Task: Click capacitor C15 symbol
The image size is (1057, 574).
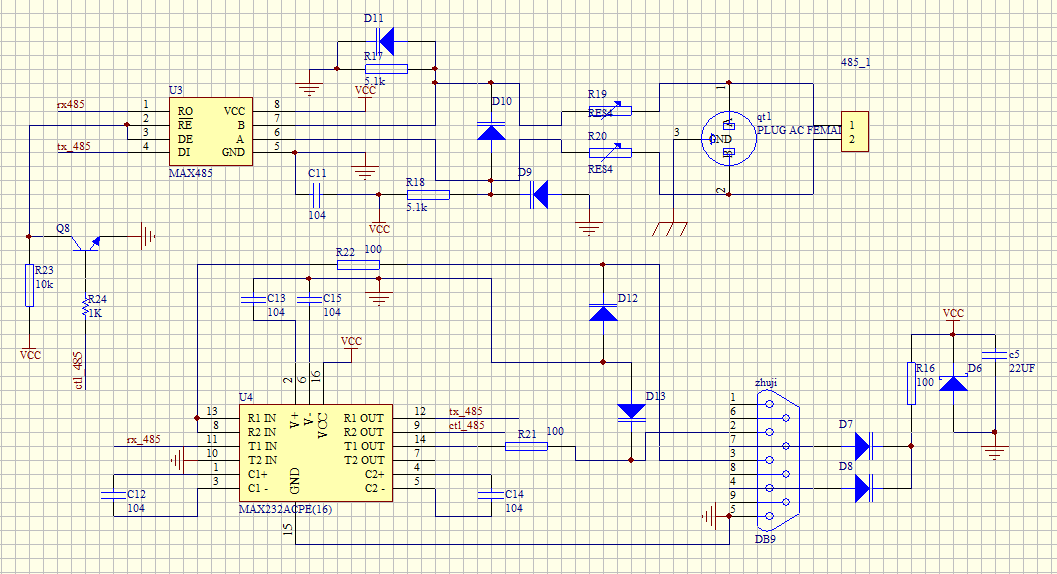Action: click(309, 299)
